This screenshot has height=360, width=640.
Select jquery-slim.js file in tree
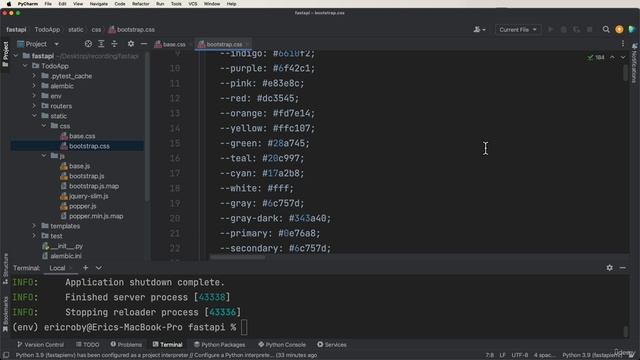point(89,196)
